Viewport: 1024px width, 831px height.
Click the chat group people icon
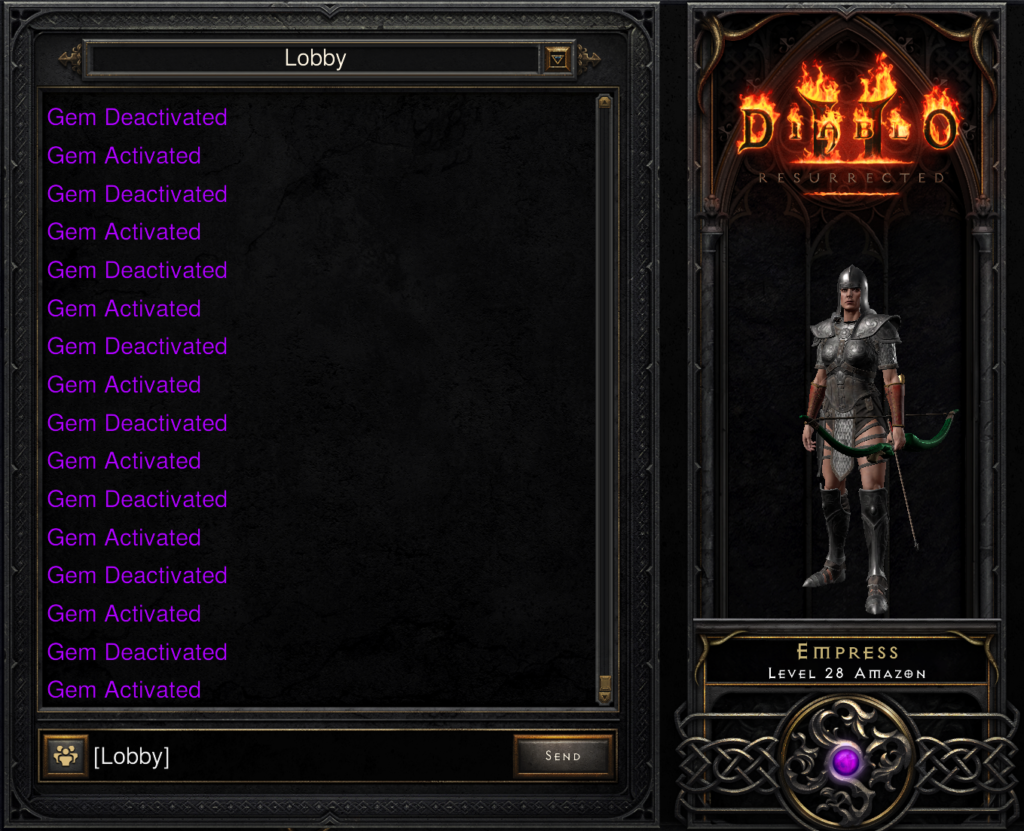click(x=65, y=756)
